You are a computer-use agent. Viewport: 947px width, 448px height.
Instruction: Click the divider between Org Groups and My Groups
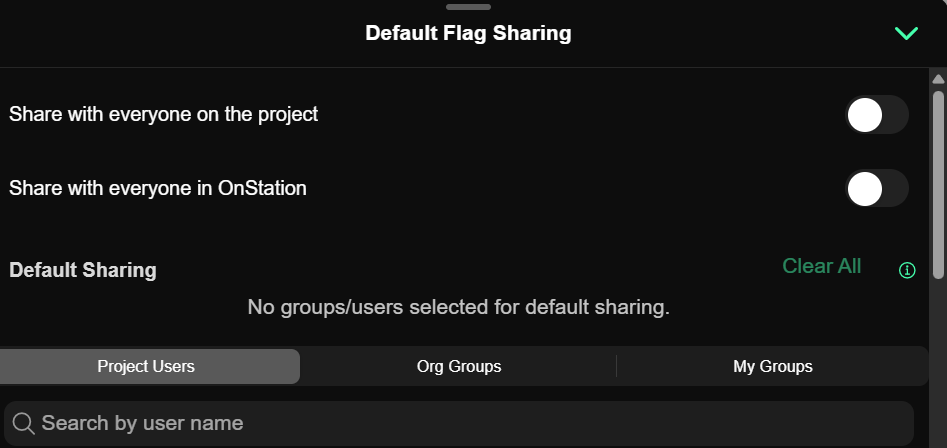click(x=617, y=366)
